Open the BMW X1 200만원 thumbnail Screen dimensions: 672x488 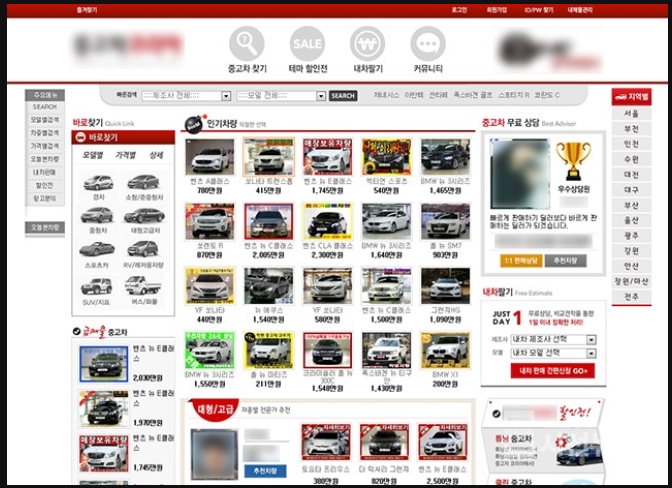coord(445,350)
